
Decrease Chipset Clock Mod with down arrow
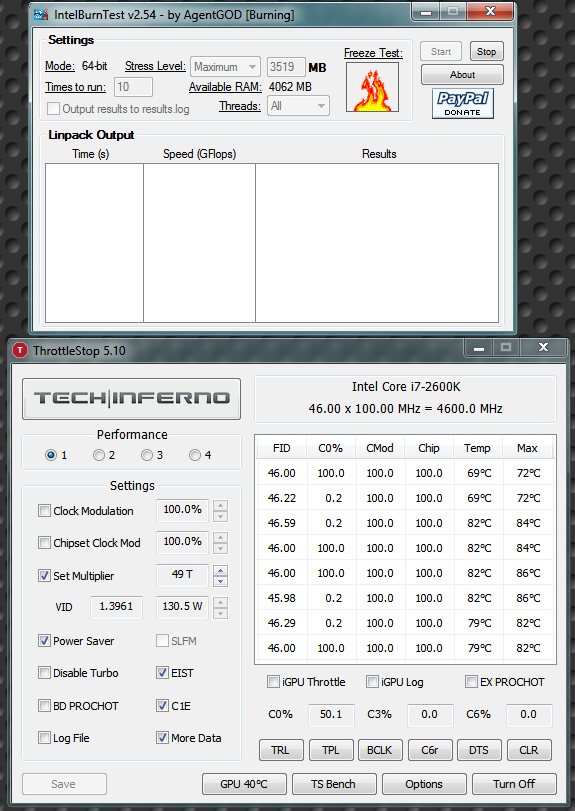(x=220, y=549)
